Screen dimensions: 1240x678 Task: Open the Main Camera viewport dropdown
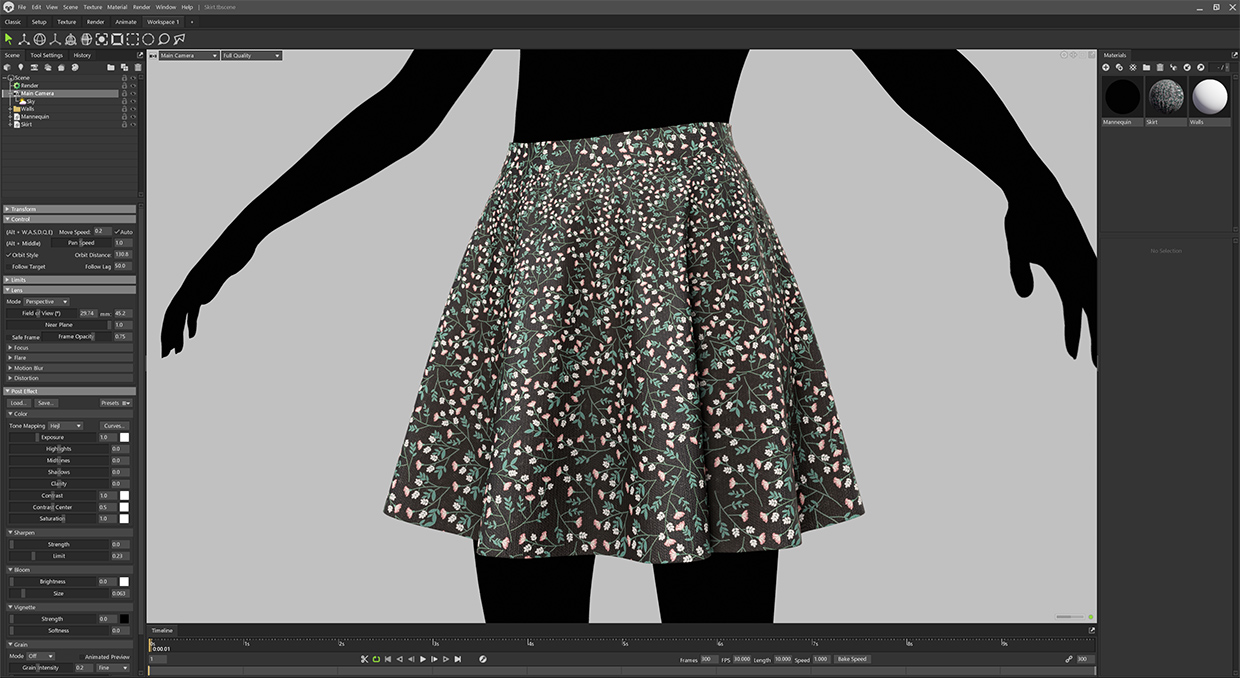tap(188, 56)
